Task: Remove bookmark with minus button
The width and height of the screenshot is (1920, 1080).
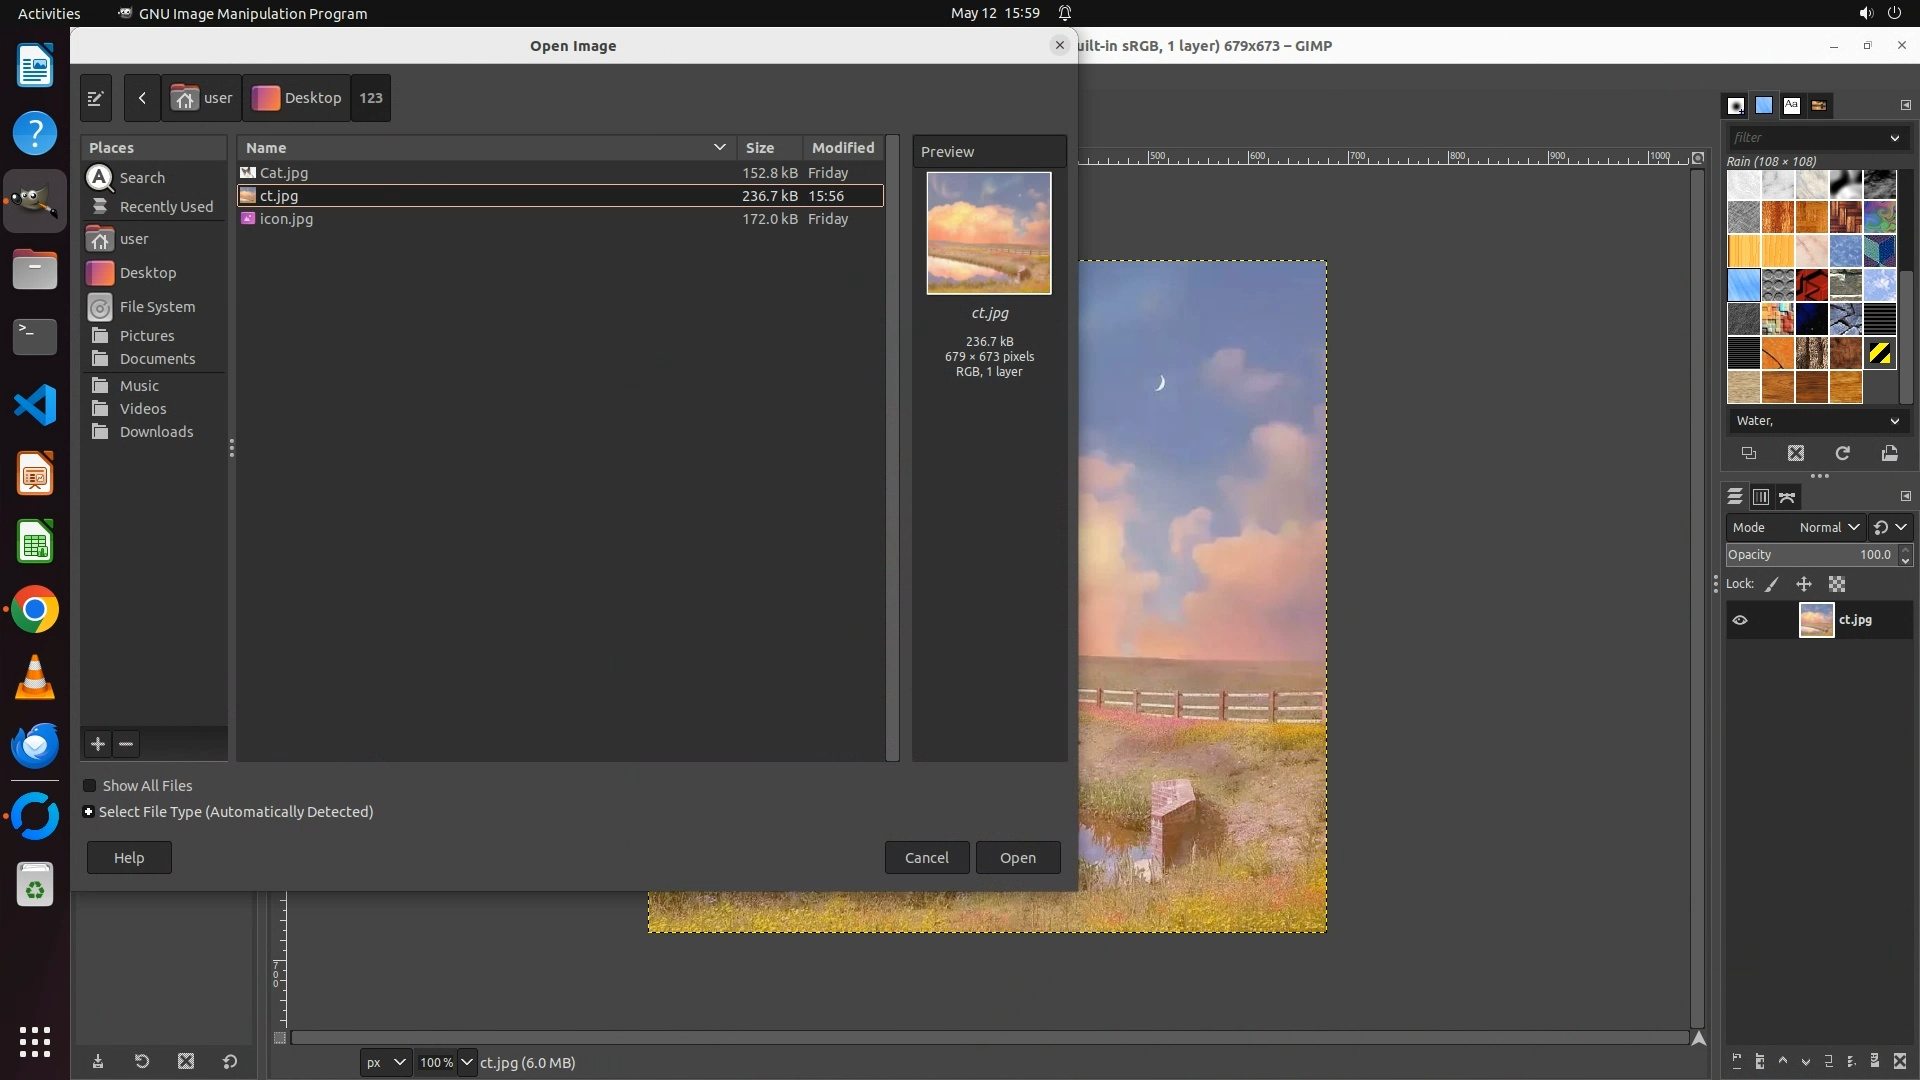Action: pyautogui.click(x=126, y=744)
